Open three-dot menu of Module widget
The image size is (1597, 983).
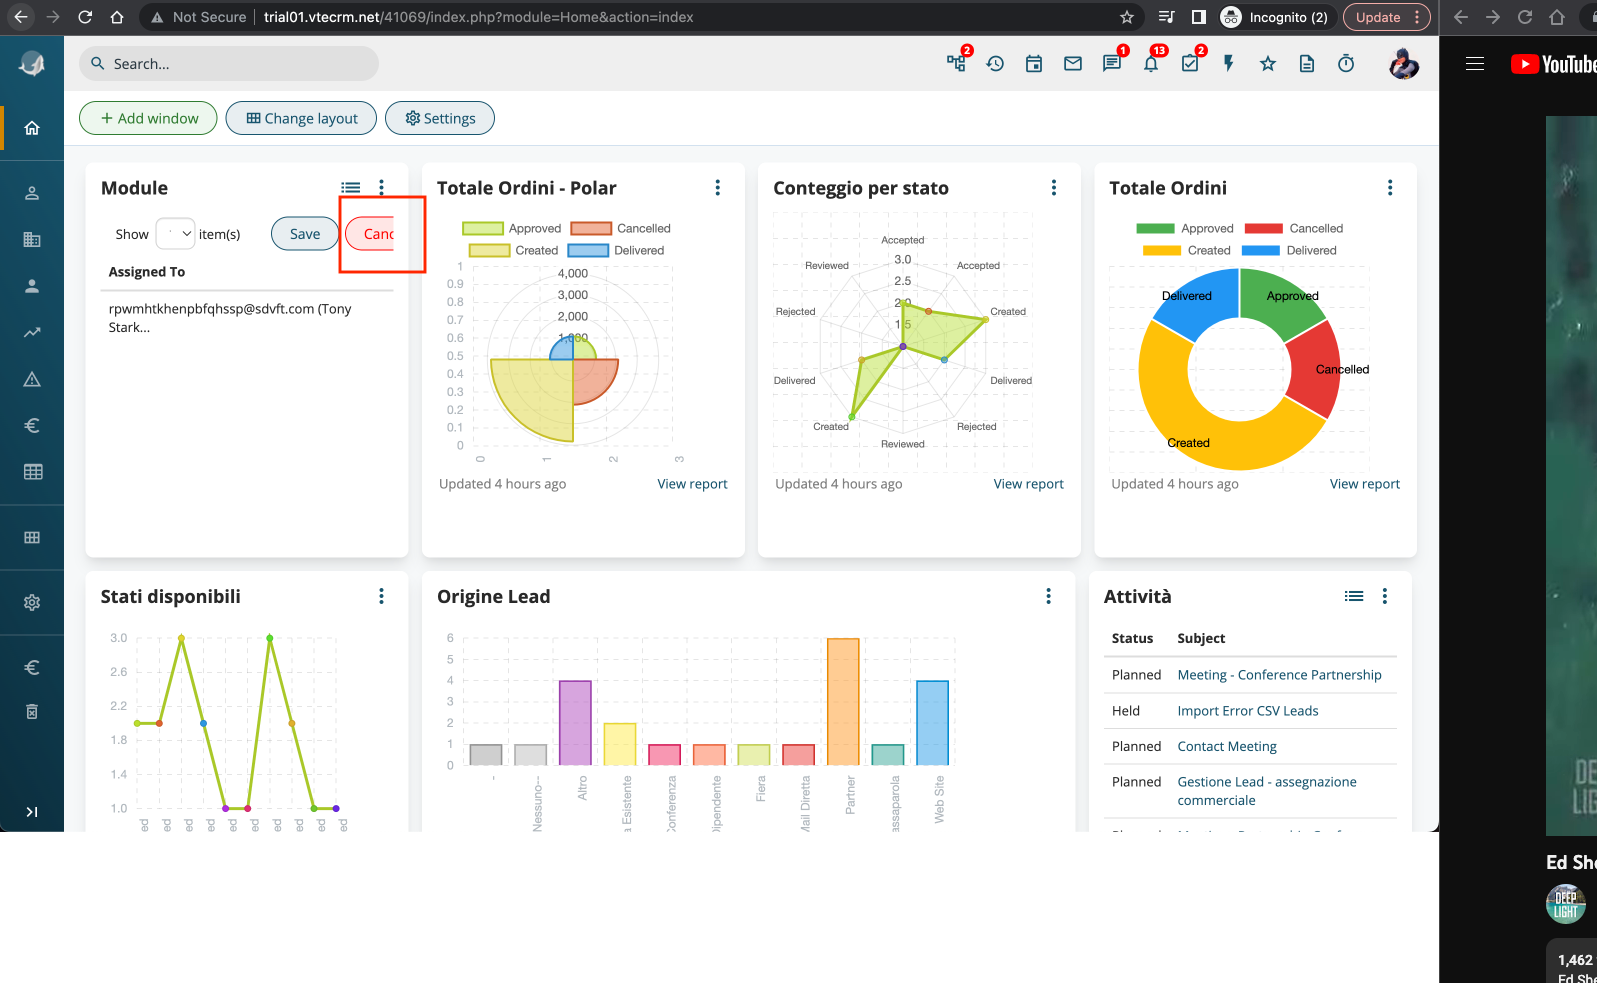pyautogui.click(x=381, y=188)
